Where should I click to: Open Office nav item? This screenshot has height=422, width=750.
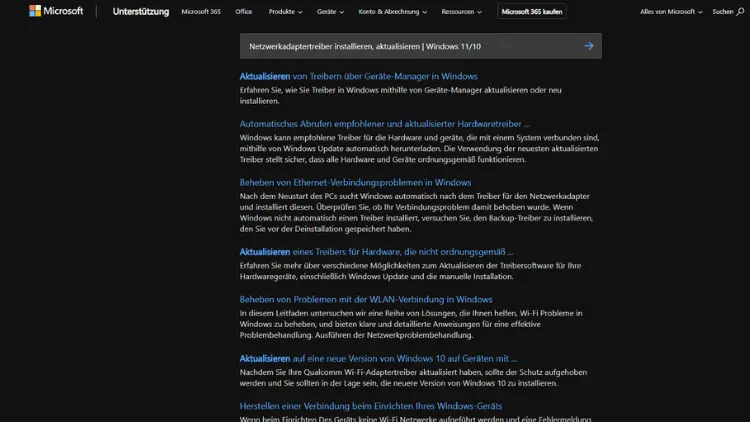coord(243,11)
